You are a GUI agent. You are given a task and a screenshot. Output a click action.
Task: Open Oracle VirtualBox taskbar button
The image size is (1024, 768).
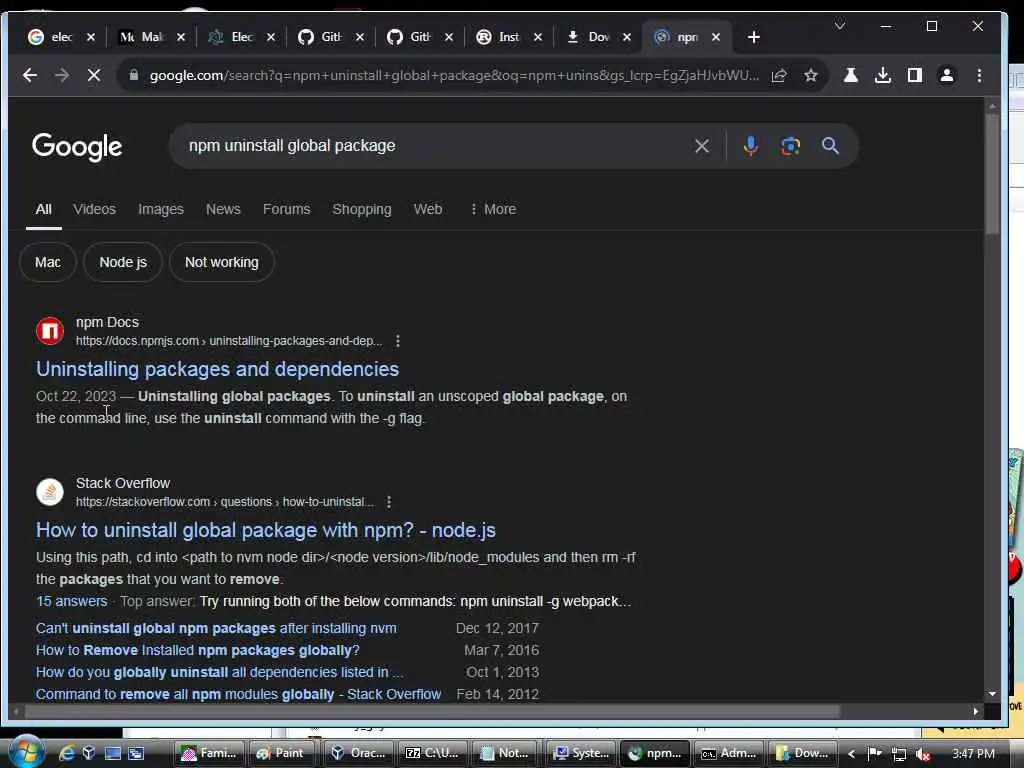click(x=359, y=753)
